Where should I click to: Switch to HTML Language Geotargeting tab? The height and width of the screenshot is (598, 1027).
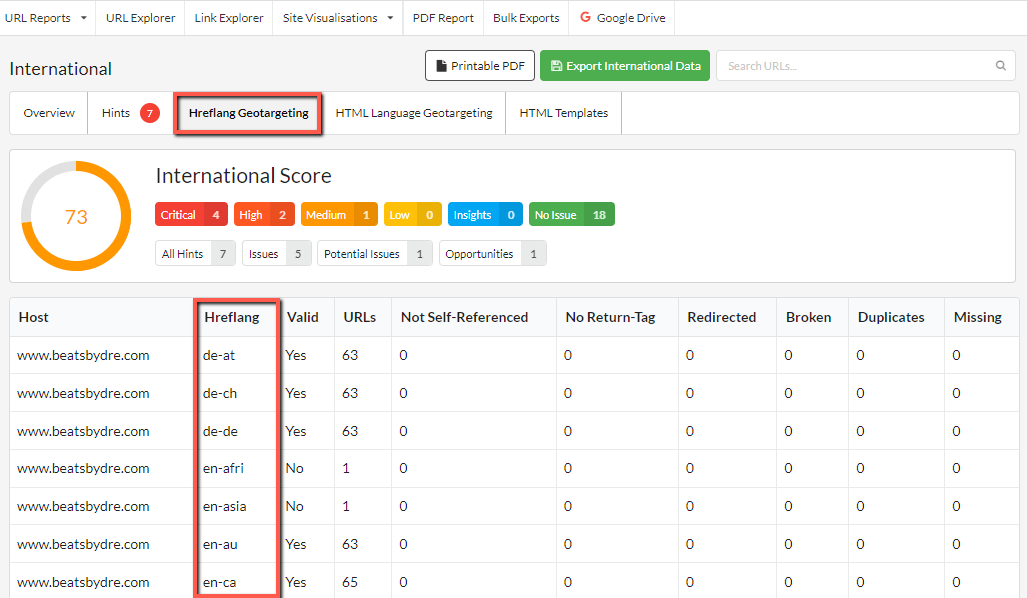[x=414, y=113]
